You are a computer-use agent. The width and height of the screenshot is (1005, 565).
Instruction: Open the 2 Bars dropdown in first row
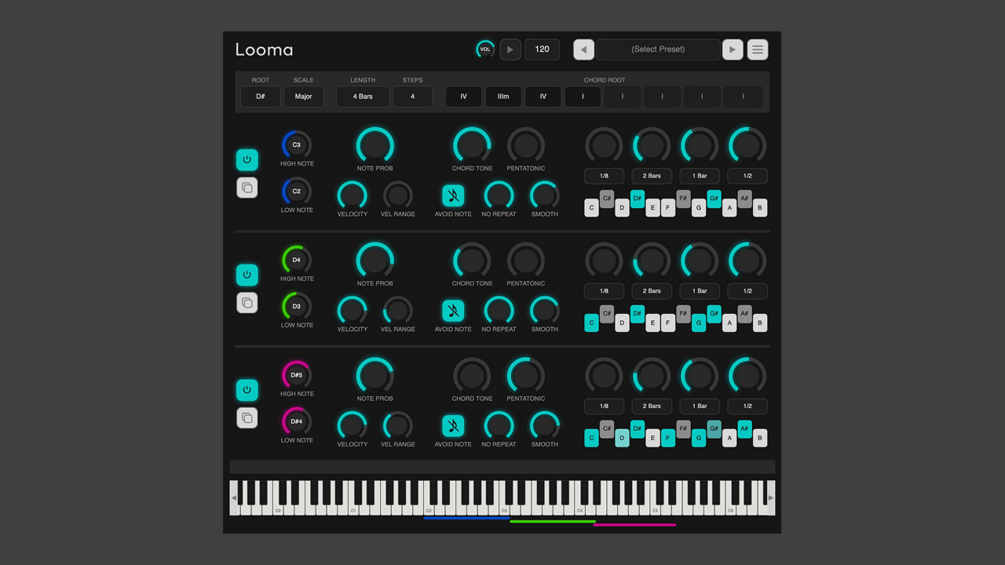tap(652, 176)
